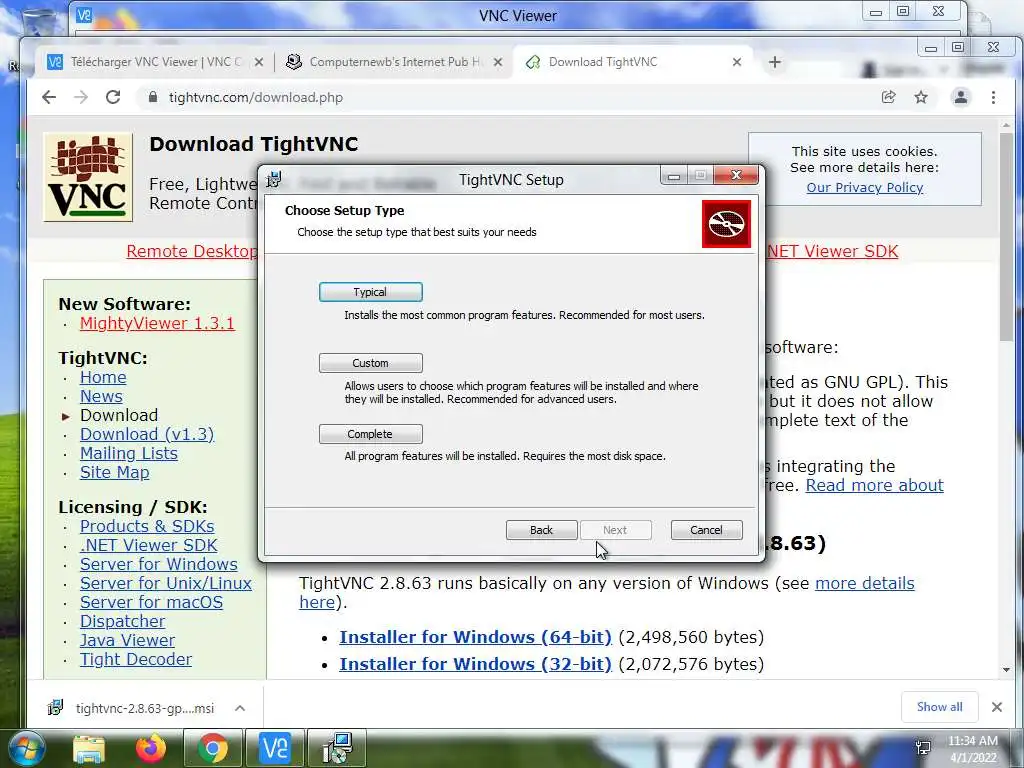Viewport: 1024px width, 768px height.
Task: Switch to Chrome in the taskbar
Action: tap(212, 748)
